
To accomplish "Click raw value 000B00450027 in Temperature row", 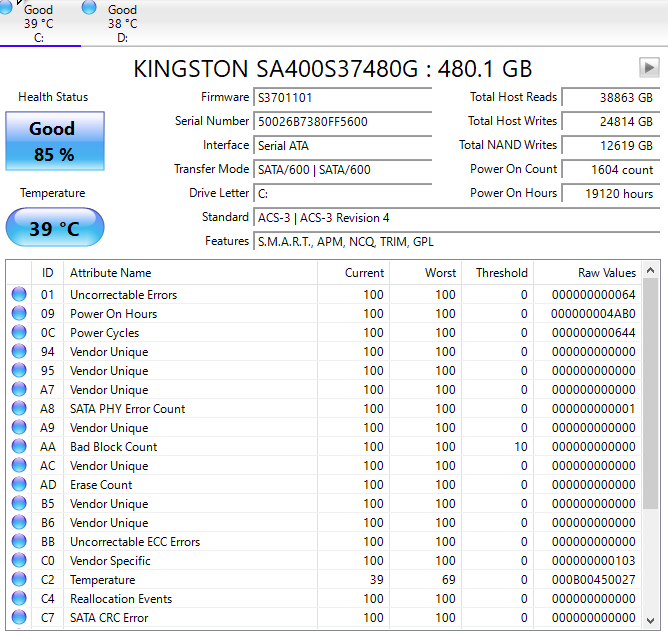I will (x=593, y=580).
